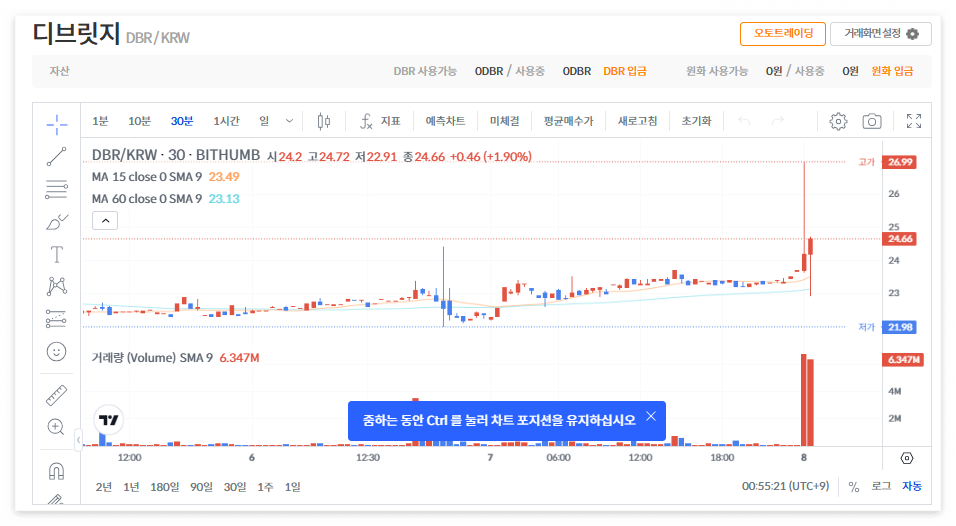This screenshot has width=956, height=526.
Task: Click 초기화 to reset chart
Action: [x=696, y=121]
